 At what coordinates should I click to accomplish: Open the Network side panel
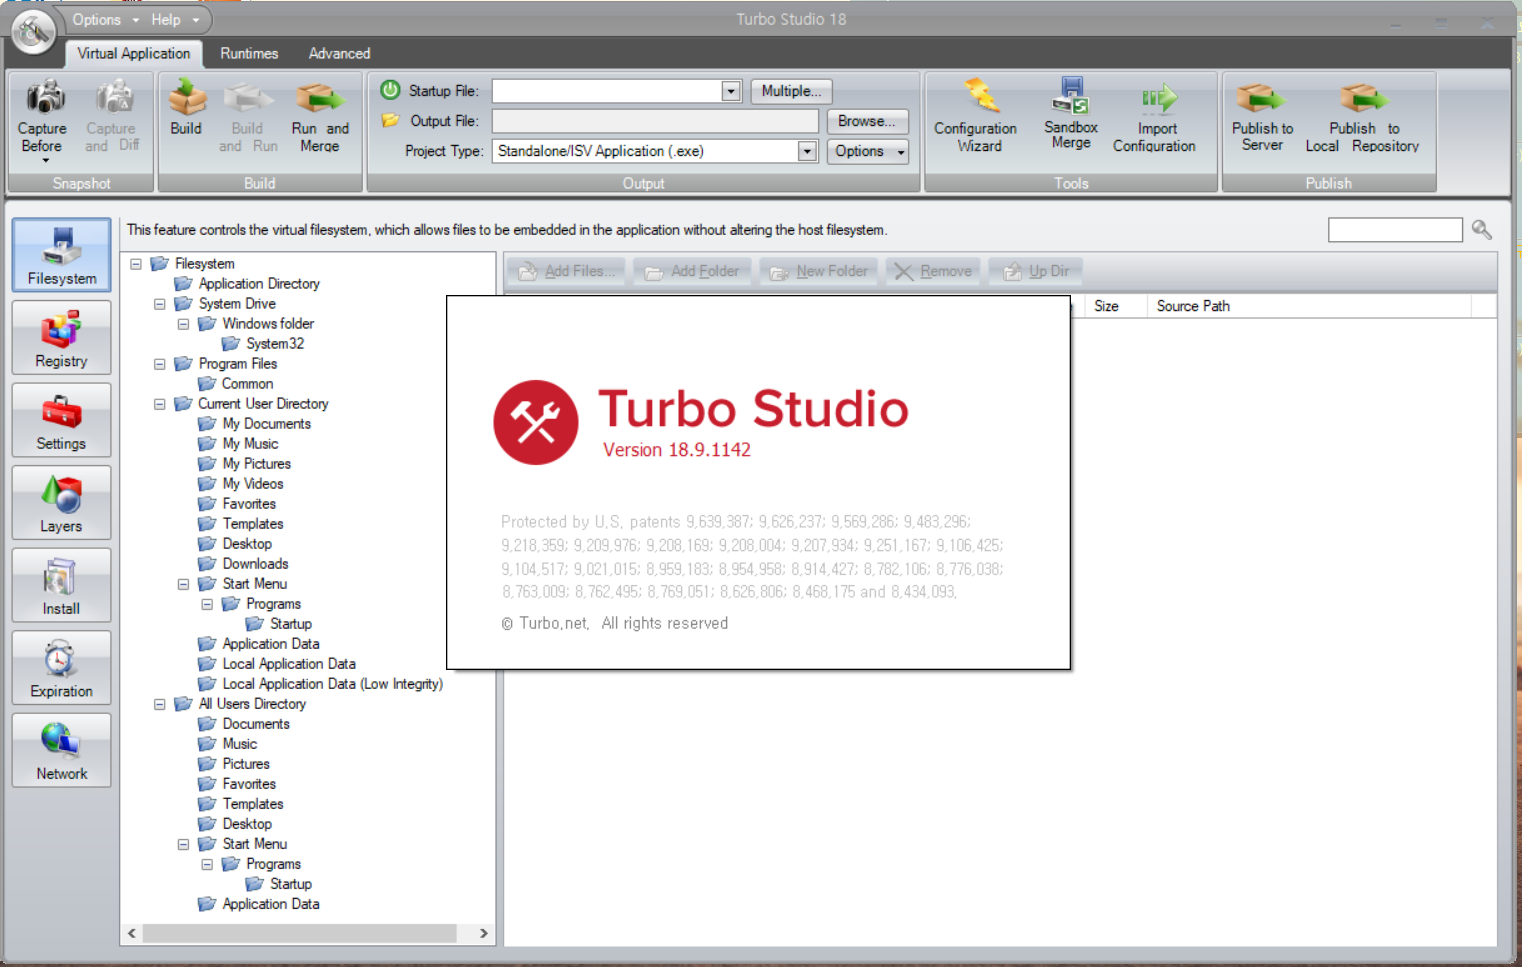[x=61, y=751]
